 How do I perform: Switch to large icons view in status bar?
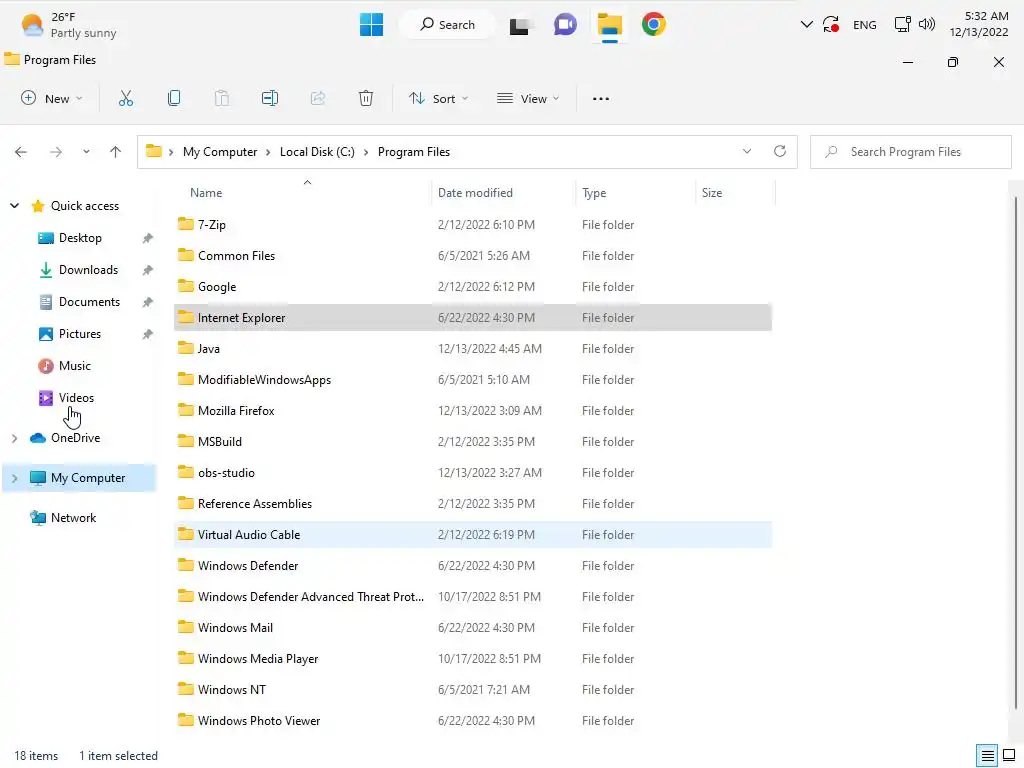pyautogui.click(x=1009, y=756)
